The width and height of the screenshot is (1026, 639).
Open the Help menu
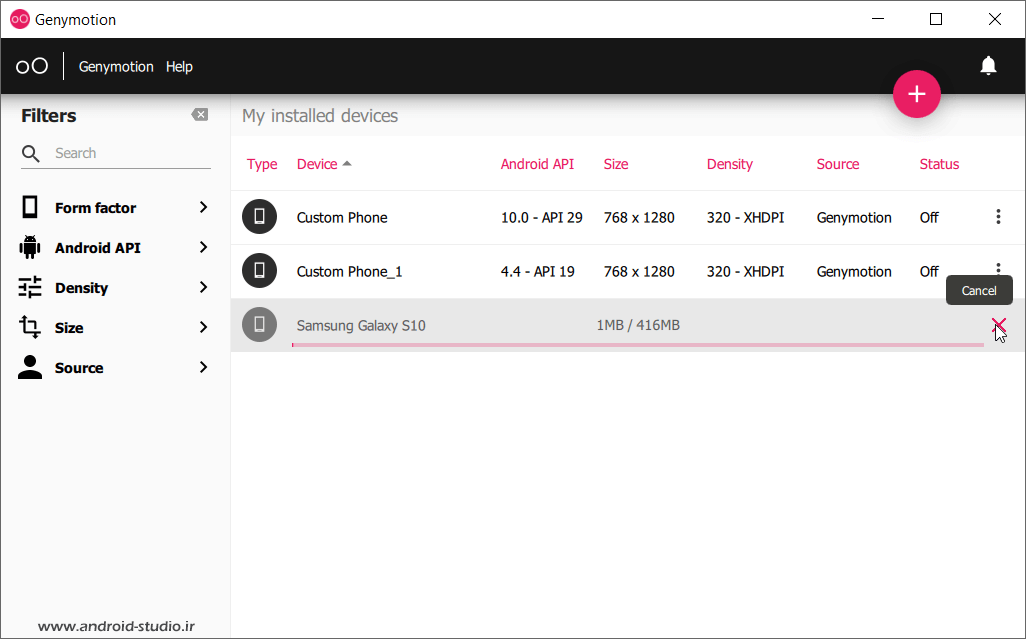point(179,67)
